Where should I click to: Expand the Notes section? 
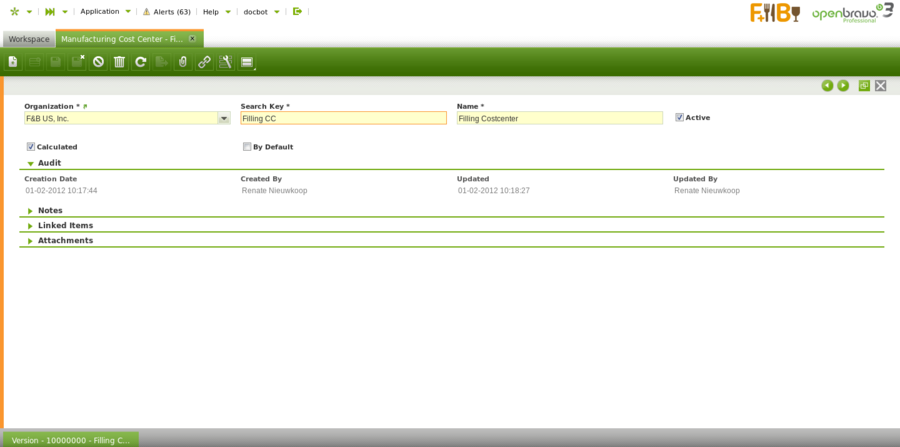[50, 210]
